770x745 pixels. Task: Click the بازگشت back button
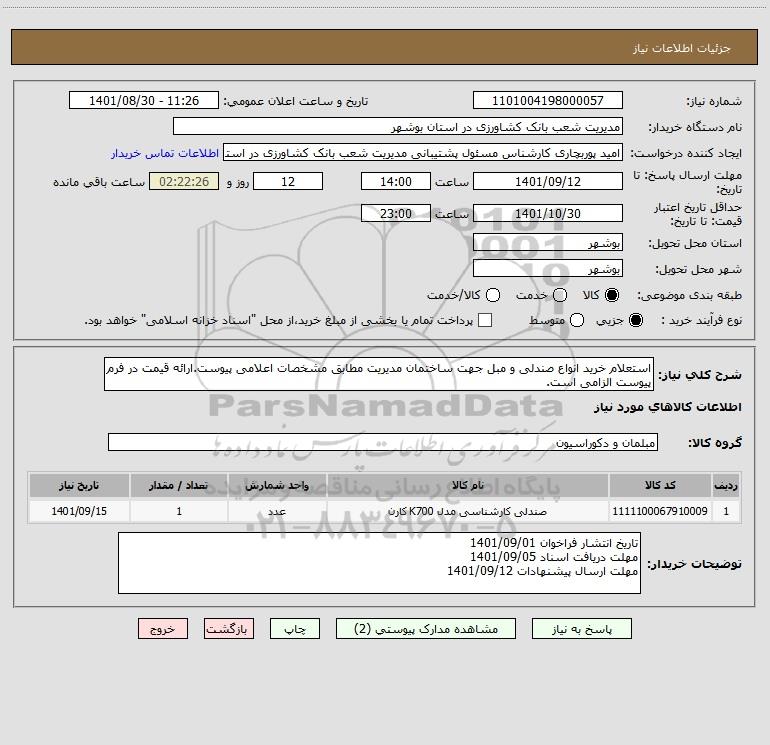229,629
